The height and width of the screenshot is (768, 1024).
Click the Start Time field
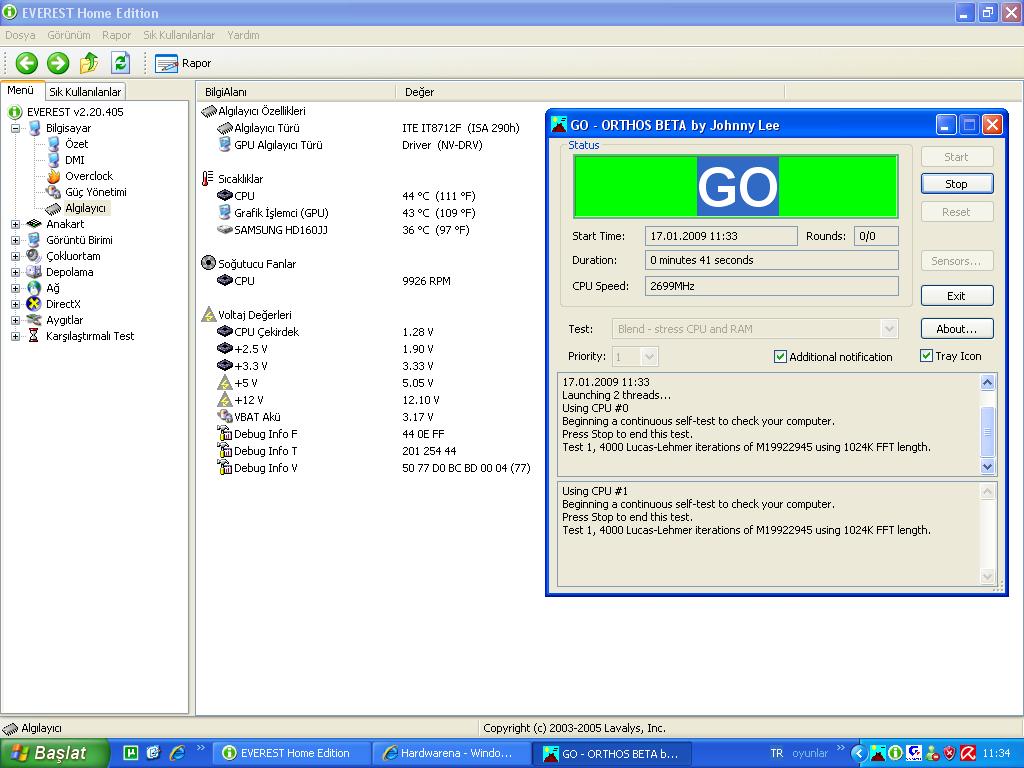[x=721, y=236]
